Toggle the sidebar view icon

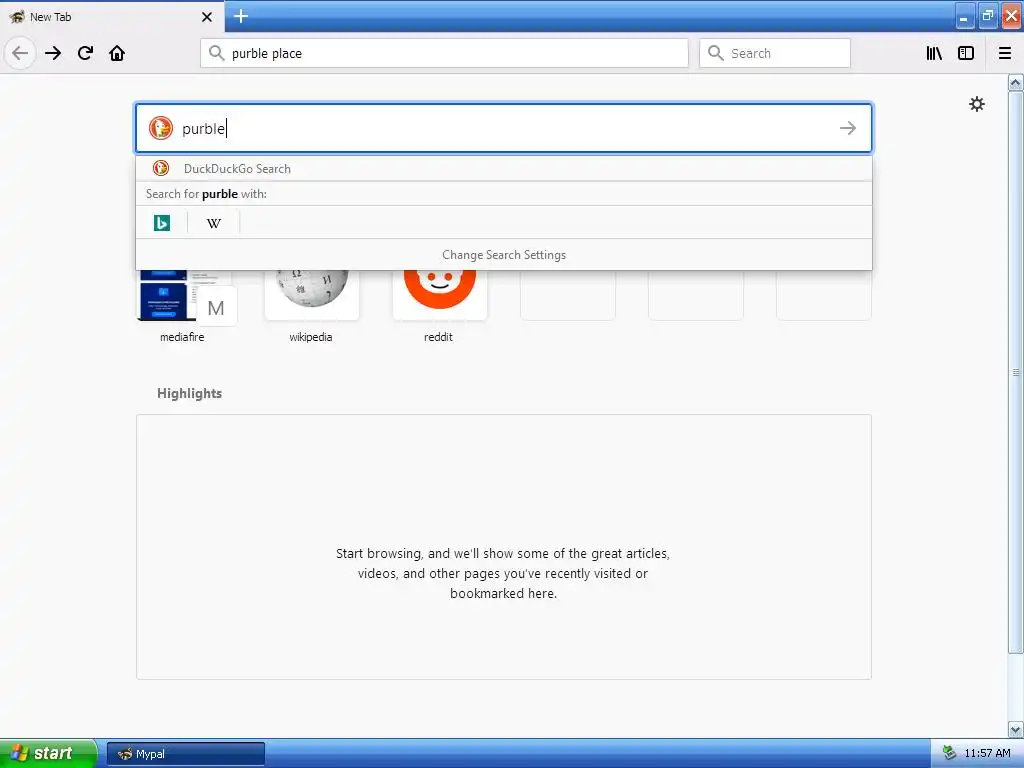pyautogui.click(x=966, y=53)
